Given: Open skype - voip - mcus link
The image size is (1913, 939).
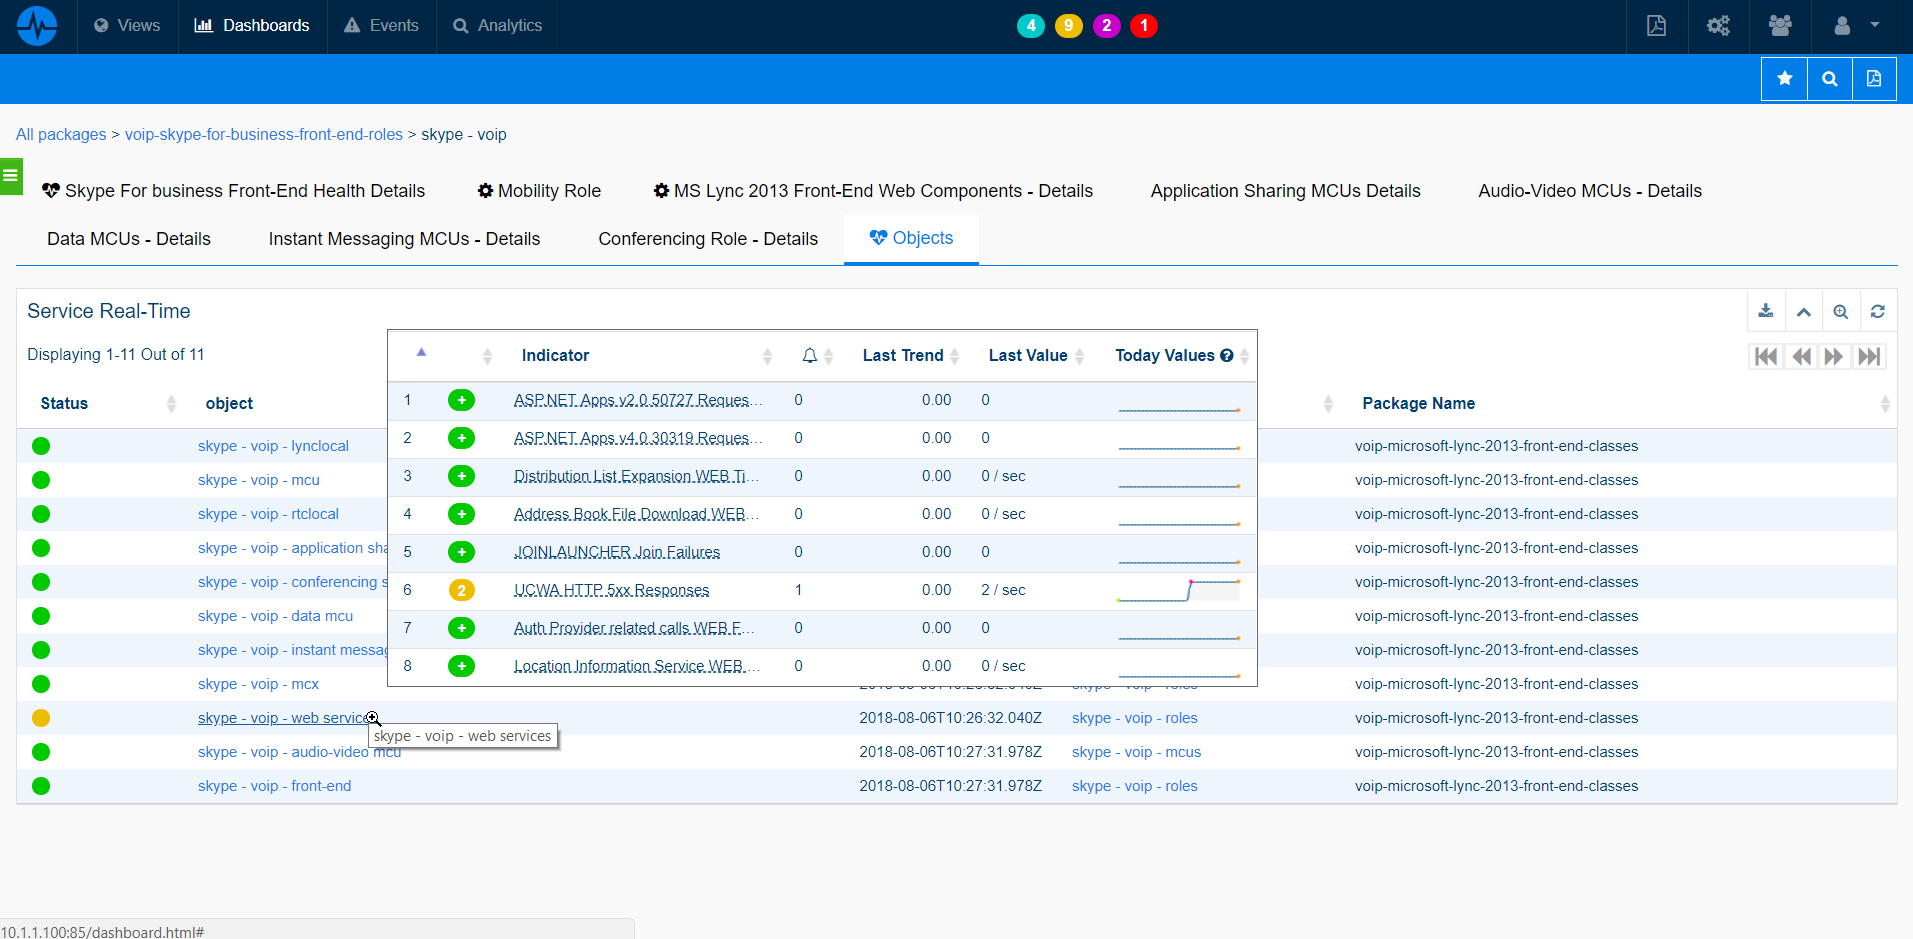Looking at the screenshot, I should (1136, 752).
